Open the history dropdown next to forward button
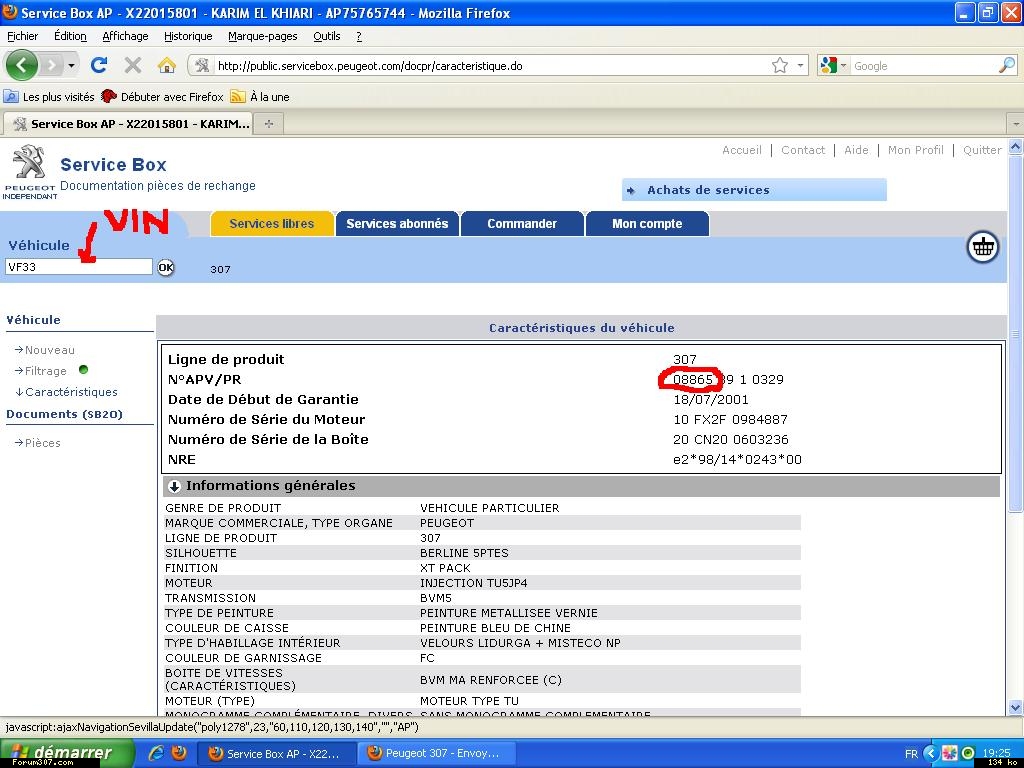Viewport: 1024px width, 768px height. click(71, 65)
